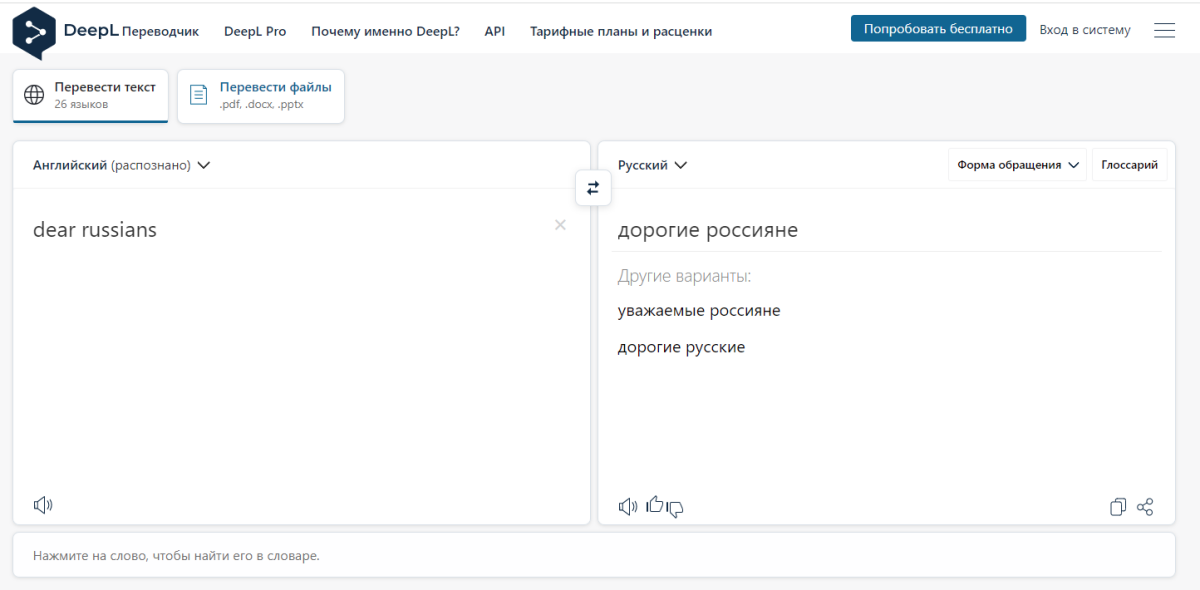Share the translation via share icon
Viewport: 1200px width, 590px height.
click(x=1146, y=507)
